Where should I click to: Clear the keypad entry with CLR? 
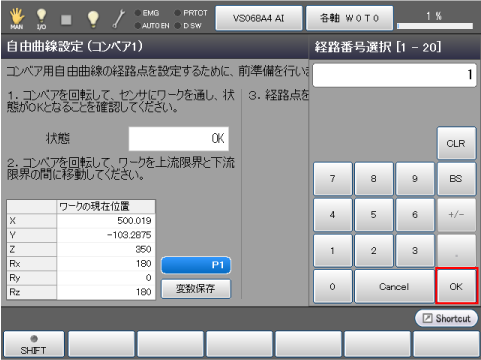[x=456, y=143]
